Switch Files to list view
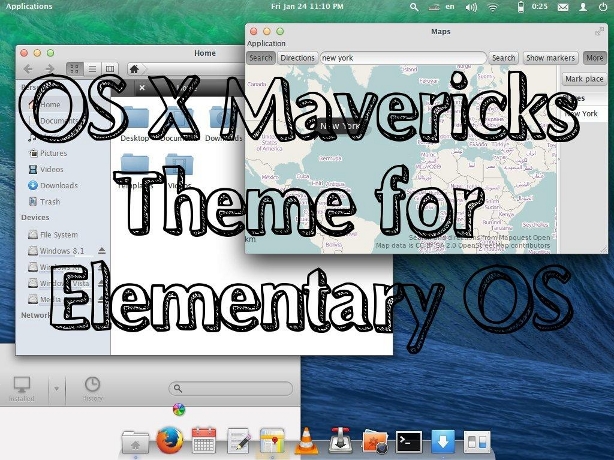The width and height of the screenshot is (614, 460). pyautogui.click(x=92, y=69)
